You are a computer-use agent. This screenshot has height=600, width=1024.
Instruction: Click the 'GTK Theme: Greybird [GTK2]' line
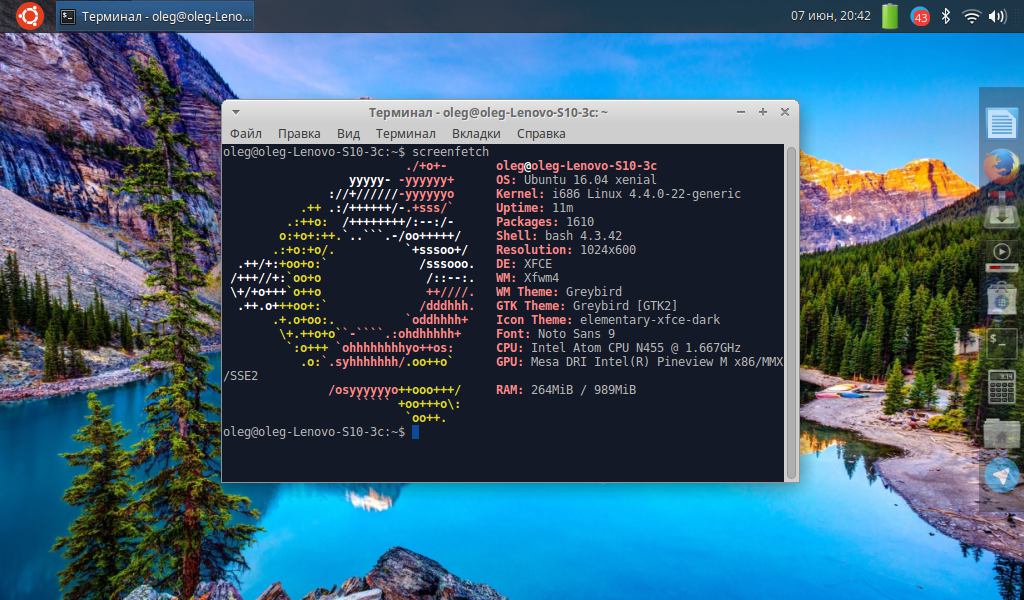coord(586,306)
